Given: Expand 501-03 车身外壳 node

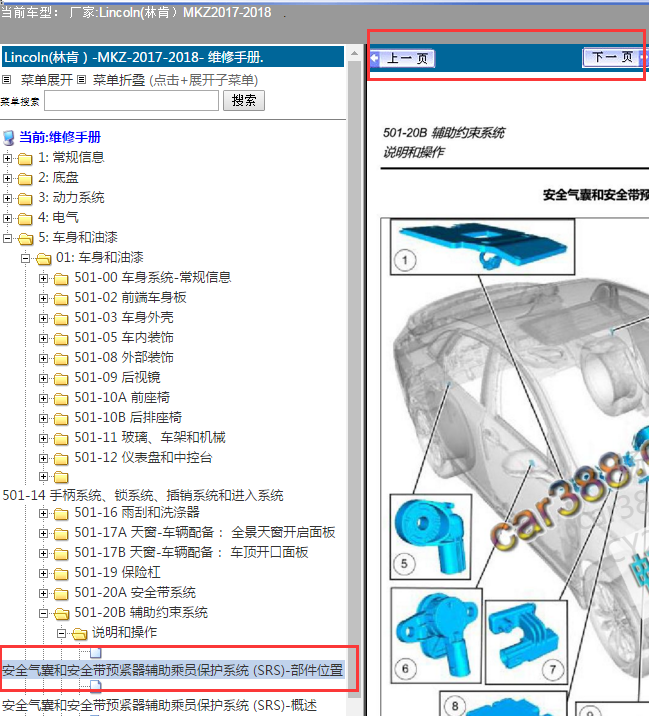Looking at the screenshot, I should pos(43,318).
